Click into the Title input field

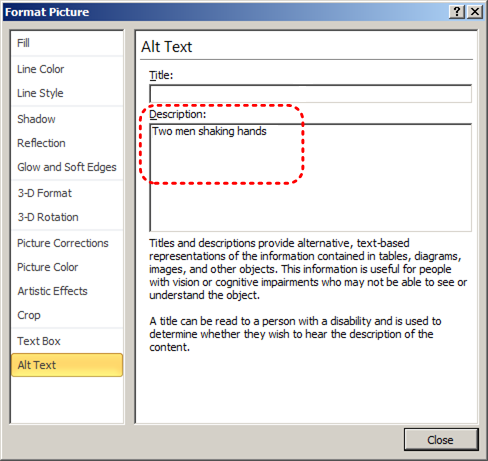click(310, 94)
